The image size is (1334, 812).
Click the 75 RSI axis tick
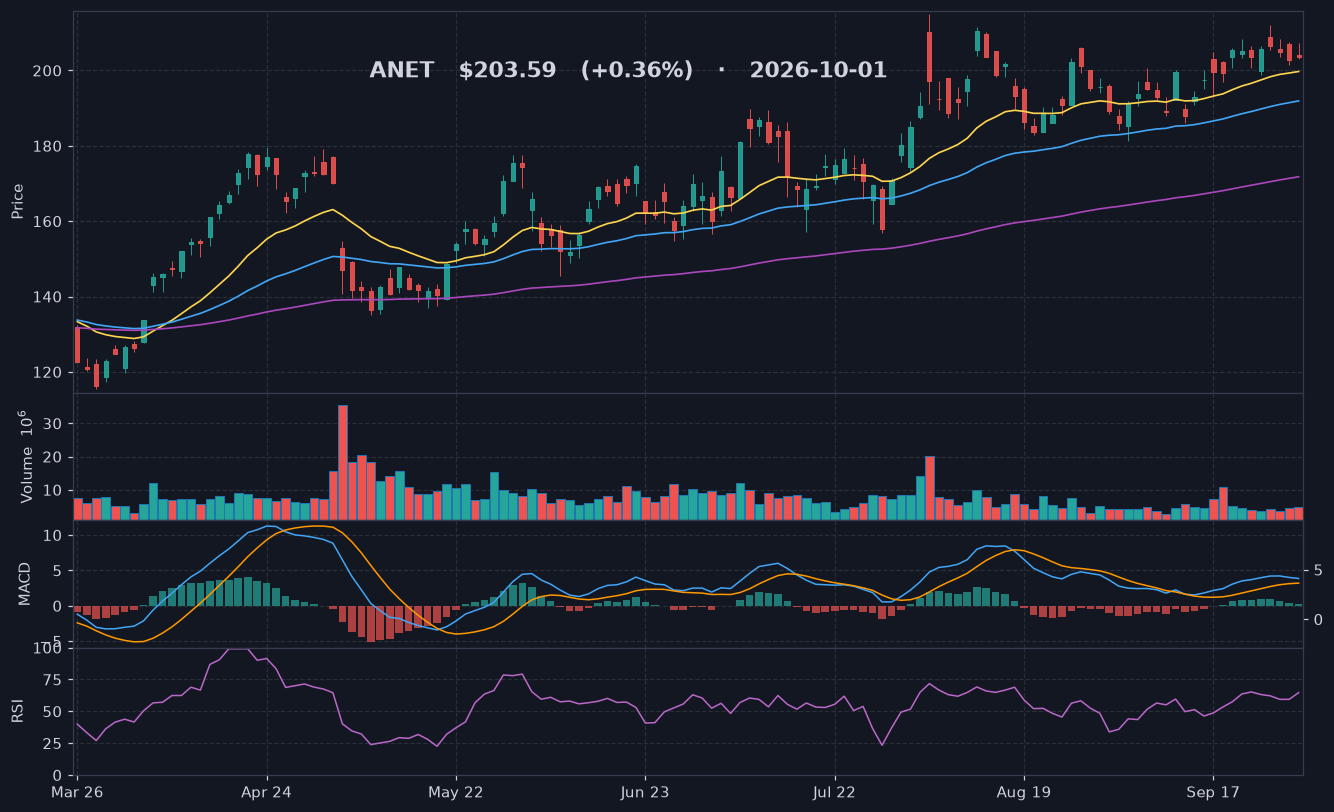click(x=55, y=680)
